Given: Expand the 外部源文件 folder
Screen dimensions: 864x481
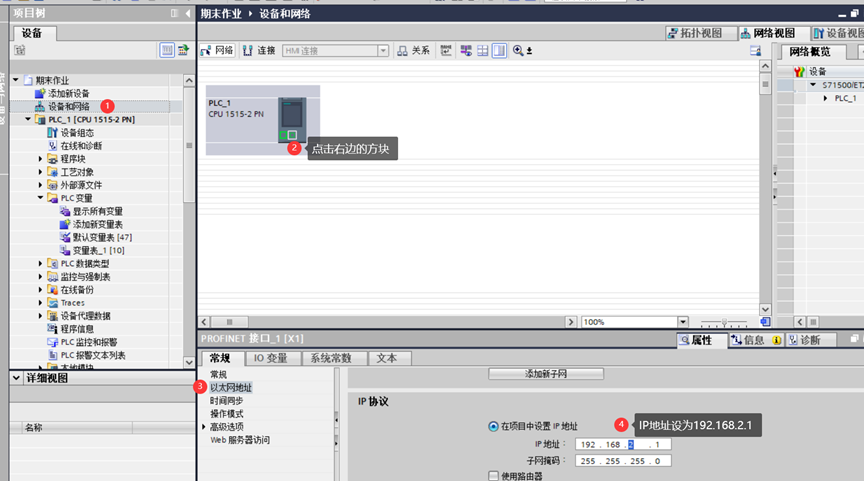Looking at the screenshot, I should (40, 185).
